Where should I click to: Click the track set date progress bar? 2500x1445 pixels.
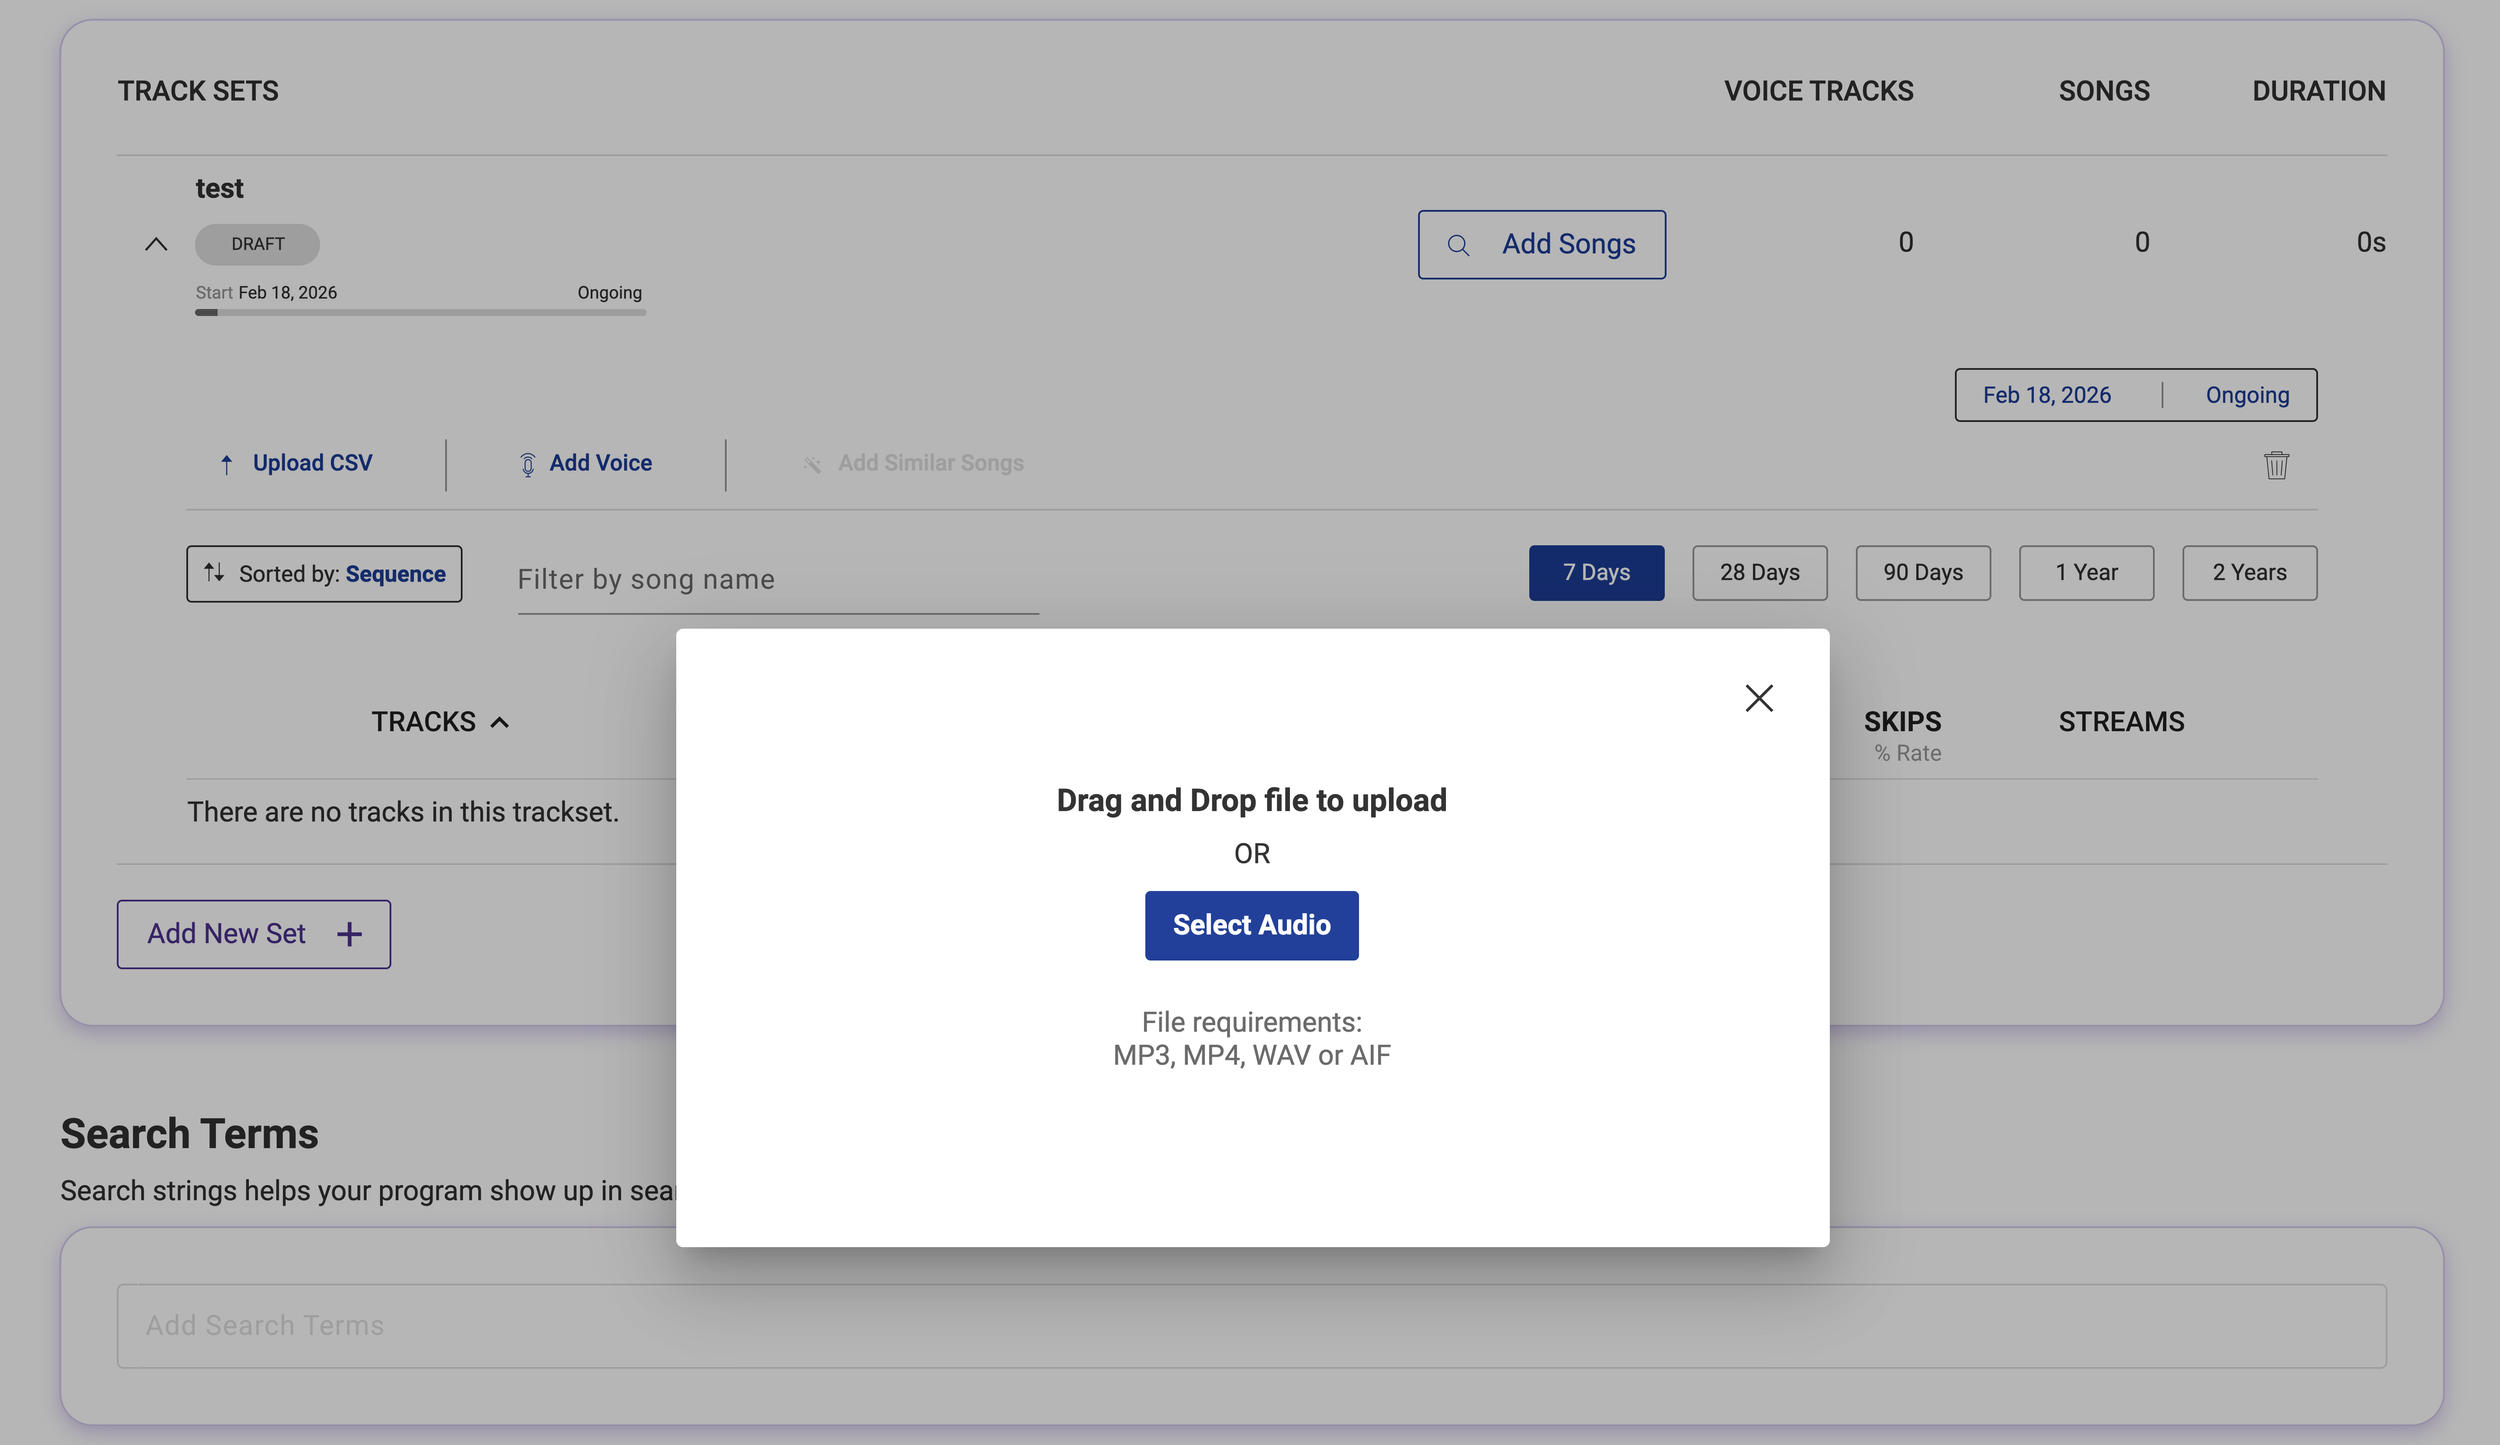point(420,312)
